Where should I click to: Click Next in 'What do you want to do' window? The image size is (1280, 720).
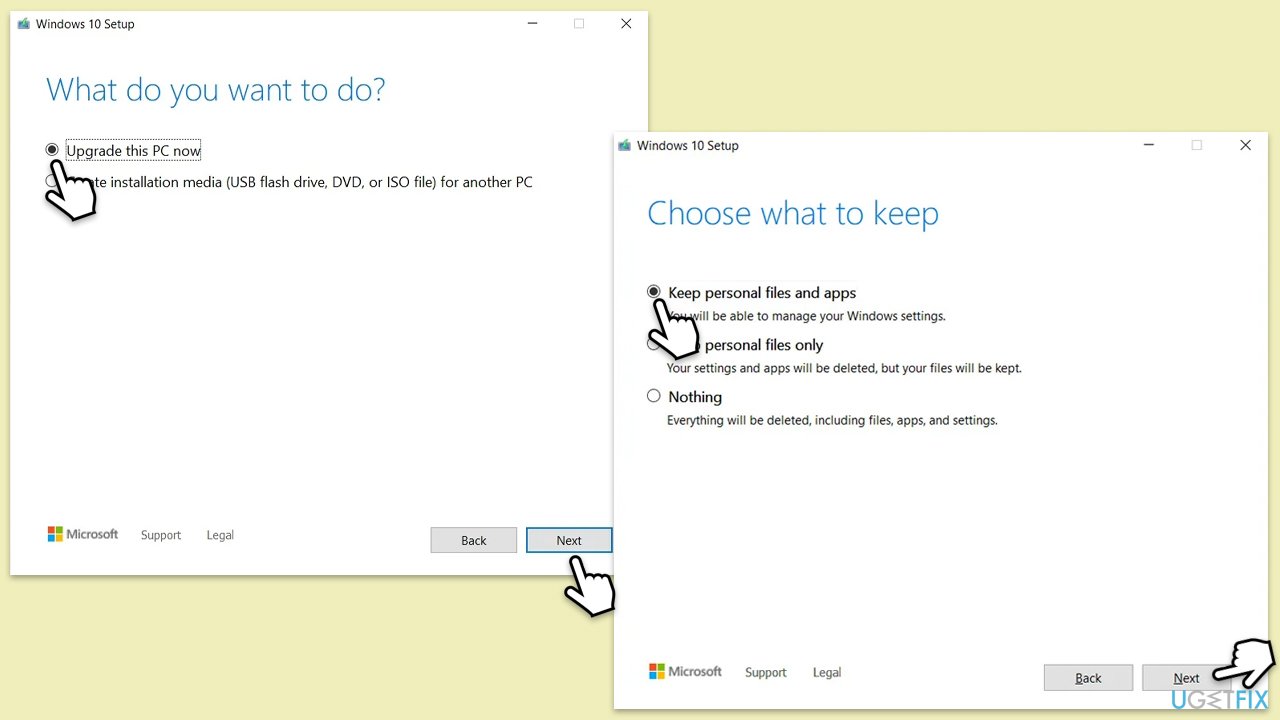pos(569,540)
